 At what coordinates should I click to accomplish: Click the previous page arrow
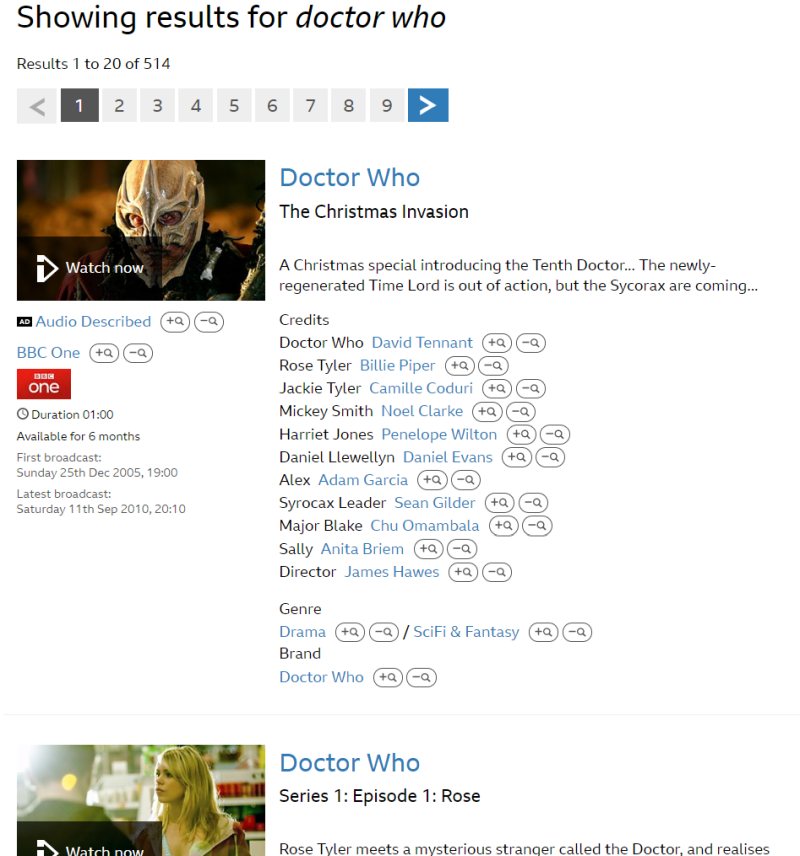[37, 105]
